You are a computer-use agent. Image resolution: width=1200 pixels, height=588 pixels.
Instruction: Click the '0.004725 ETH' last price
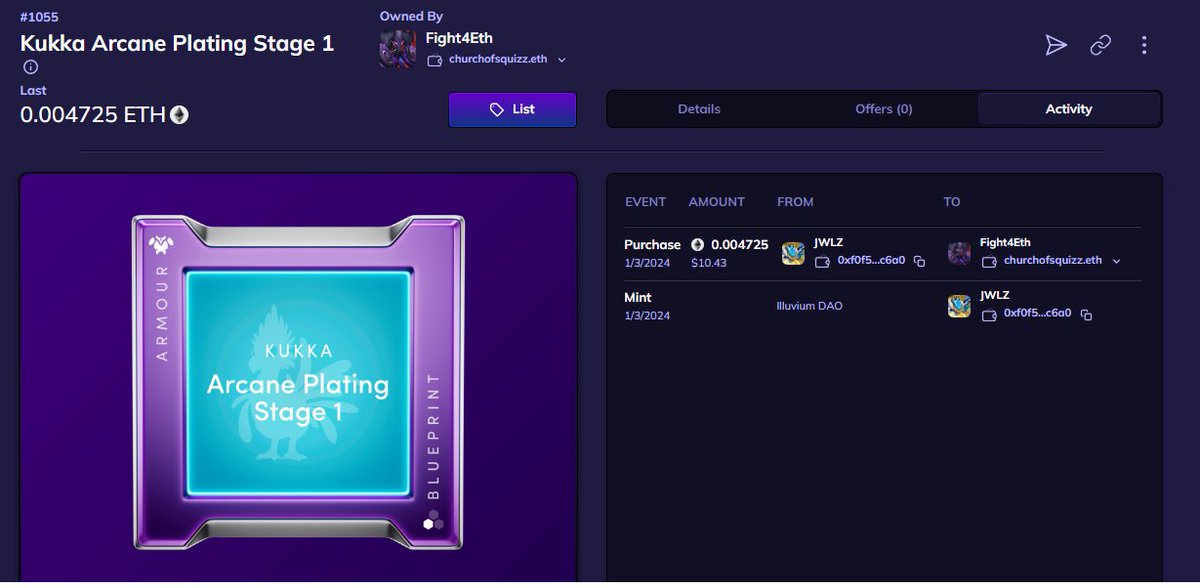[x=93, y=115]
